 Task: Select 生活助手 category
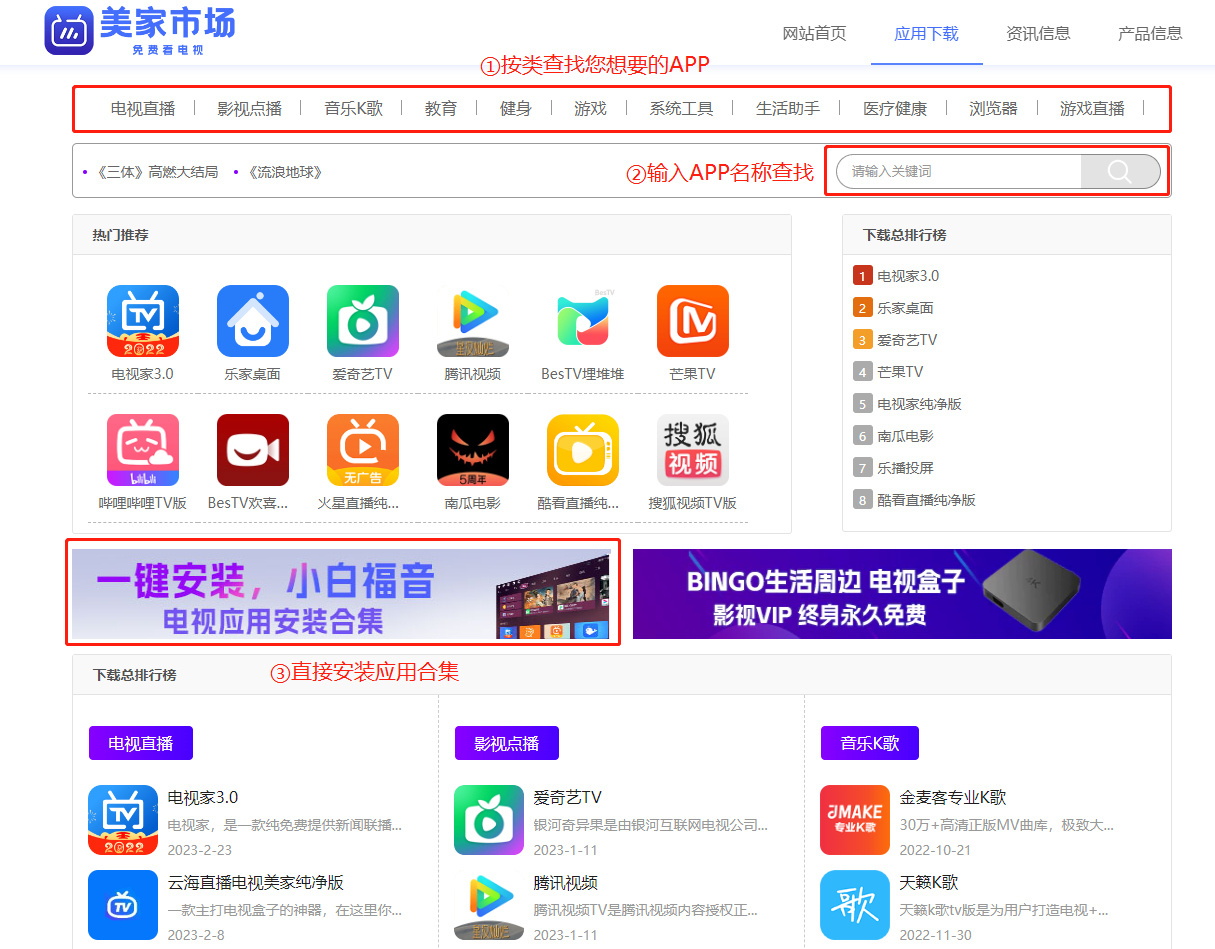click(788, 108)
